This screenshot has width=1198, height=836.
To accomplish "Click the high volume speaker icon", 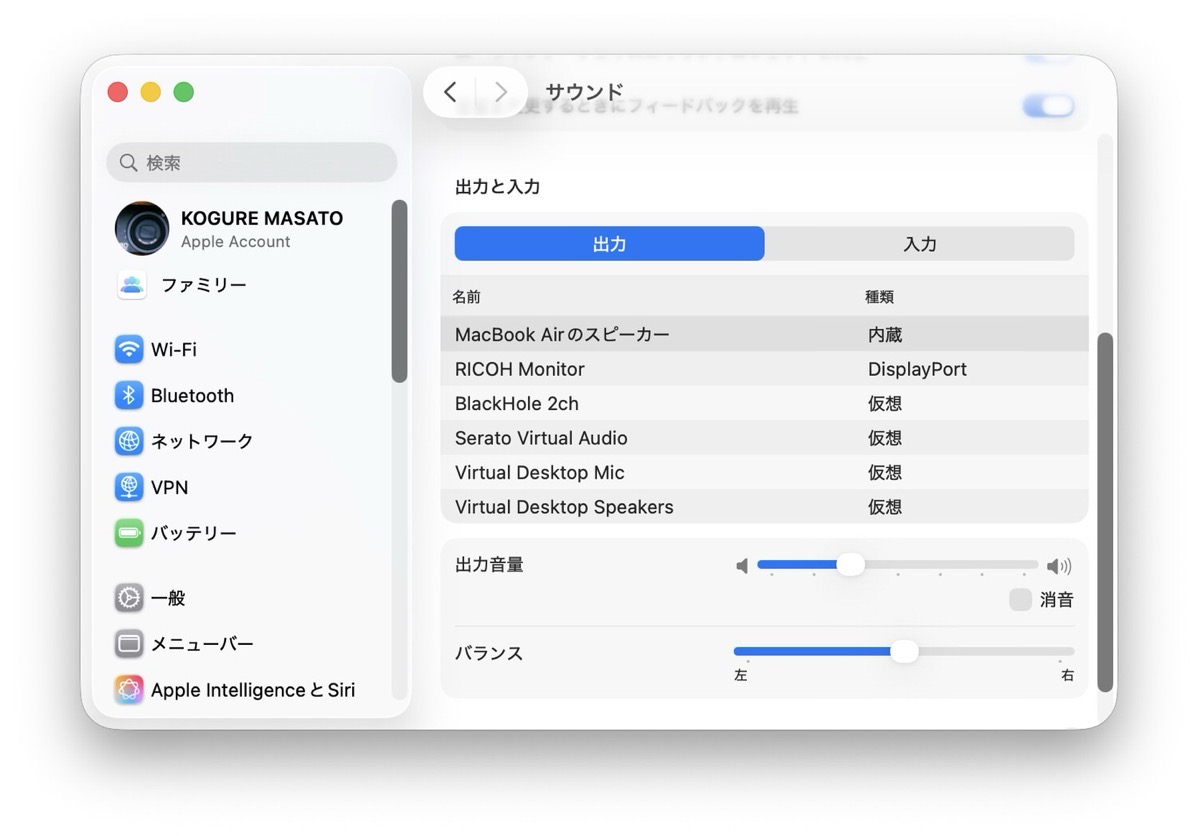I will coord(1060,565).
